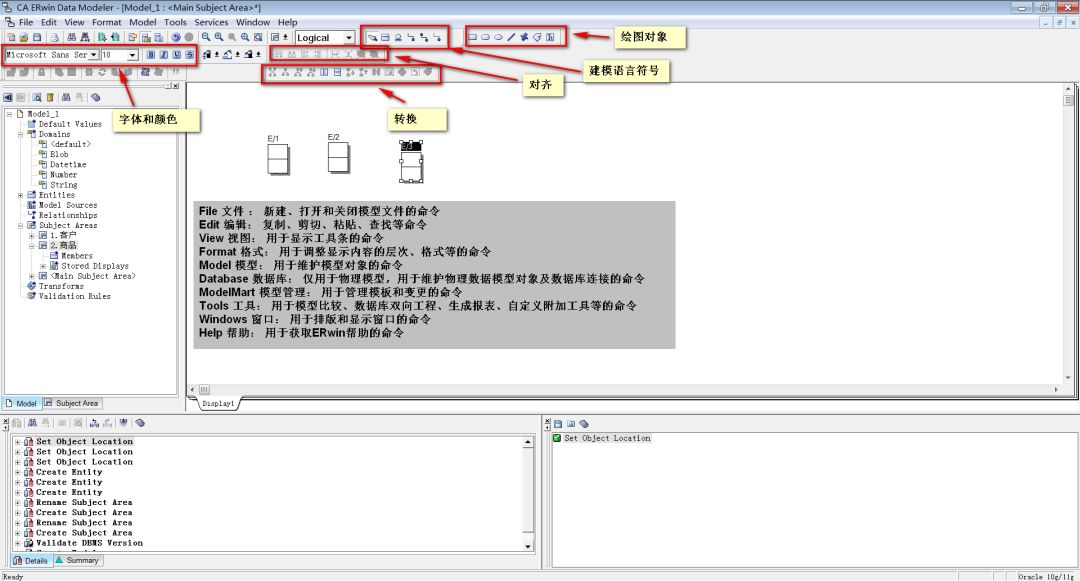The width and height of the screenshot is (1080, 581).
Task: Select the Line drawing tool
Action: point(511,37)
